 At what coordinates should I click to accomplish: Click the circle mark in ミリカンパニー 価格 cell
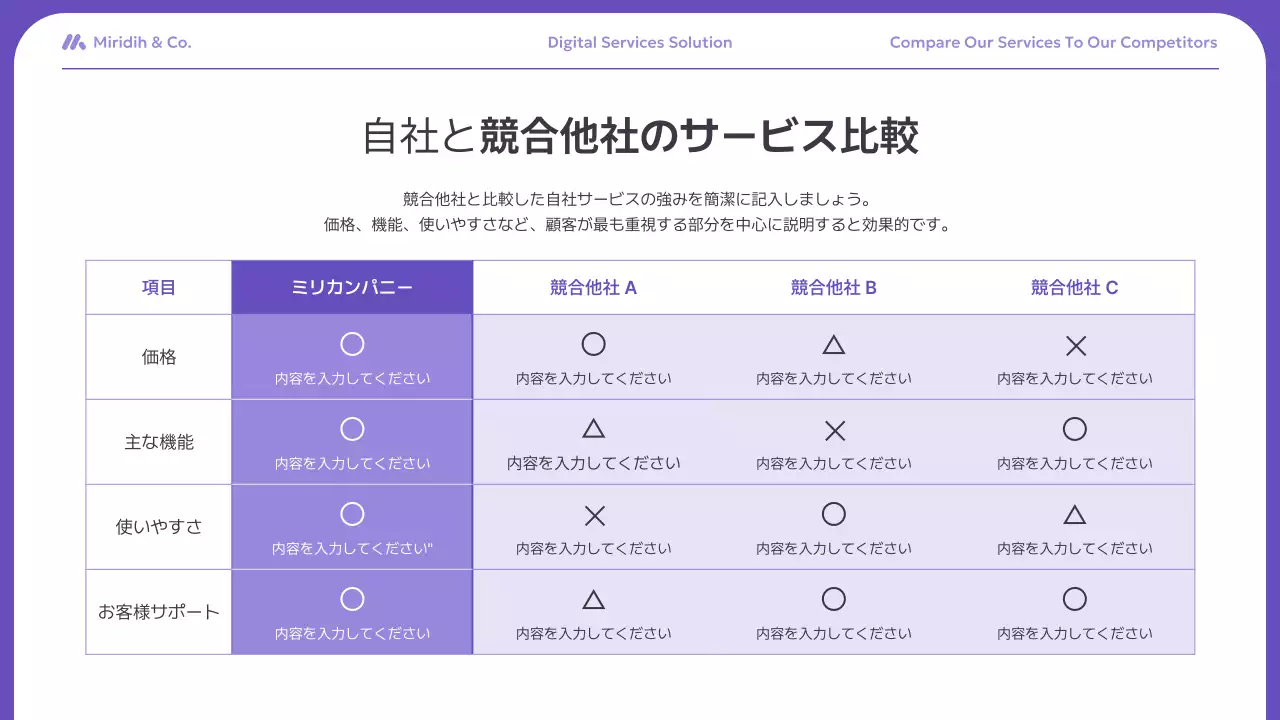[352, 343]
